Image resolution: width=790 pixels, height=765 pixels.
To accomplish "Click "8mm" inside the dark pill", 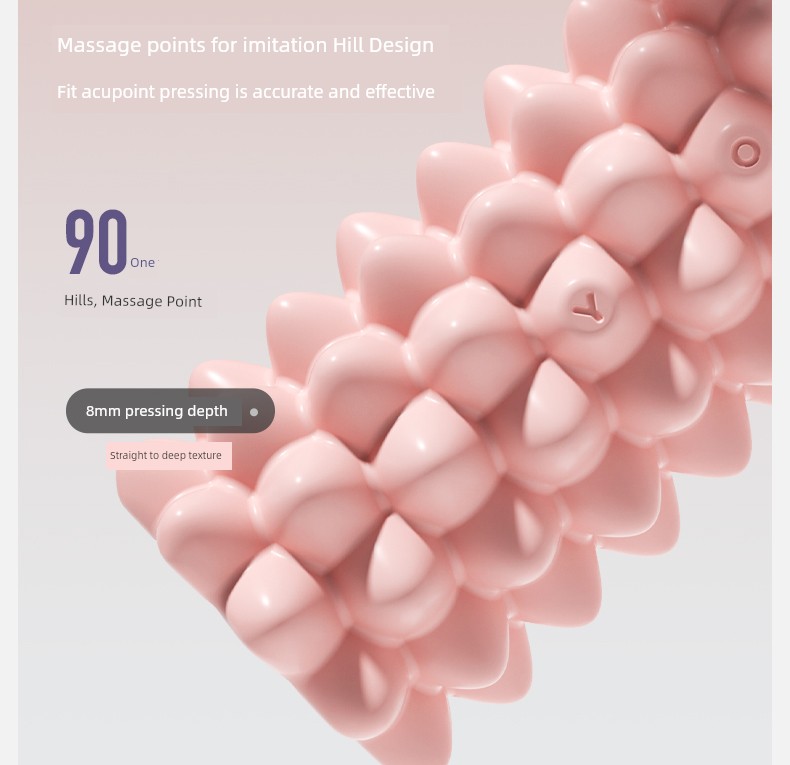I will [x=103, y=411].
